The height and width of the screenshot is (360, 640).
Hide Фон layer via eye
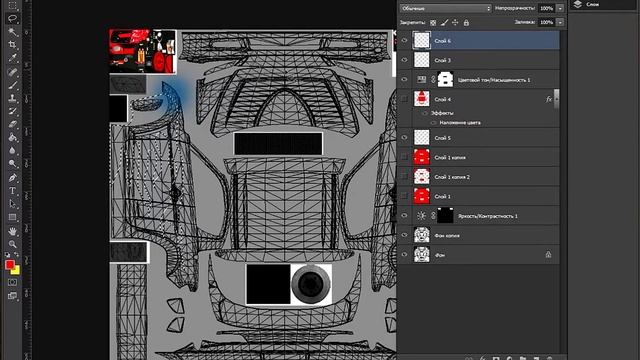[404, 254]
